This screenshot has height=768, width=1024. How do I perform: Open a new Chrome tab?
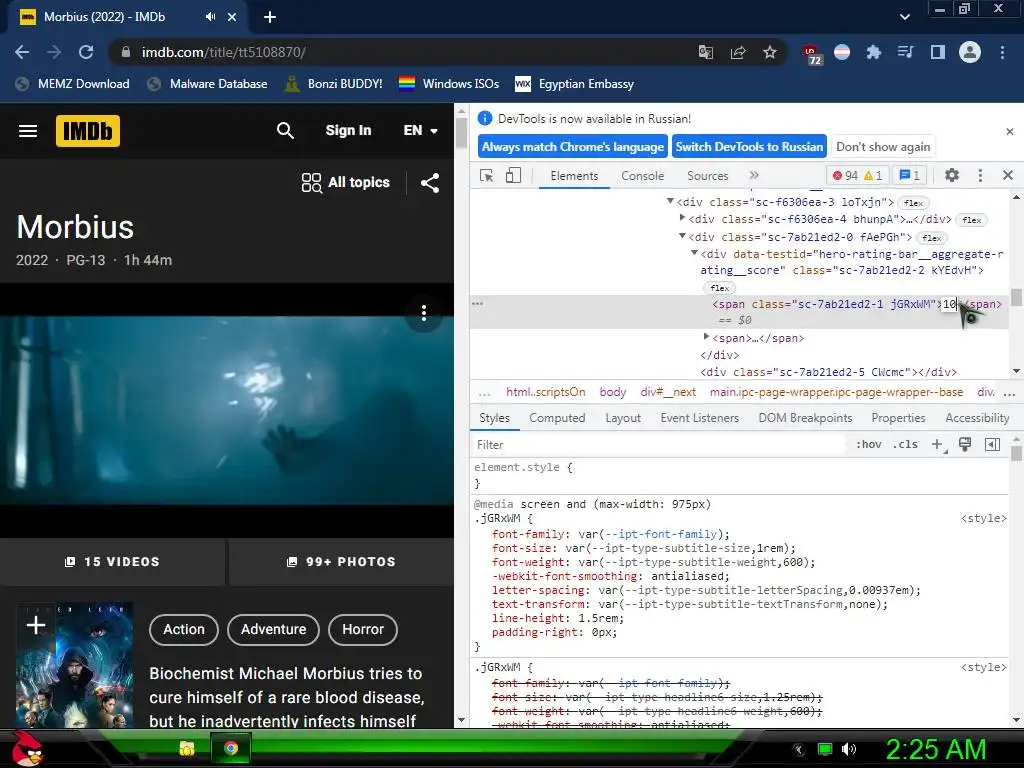(x=270, y=17)
